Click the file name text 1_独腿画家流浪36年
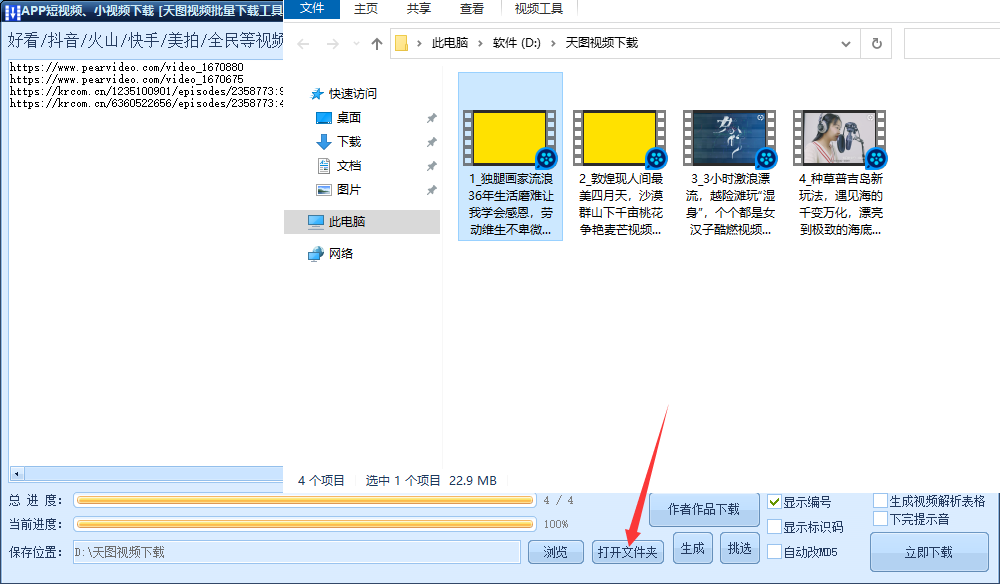Screen dimensions: 1000x584 pyautogui.click(x=511, y=204)
